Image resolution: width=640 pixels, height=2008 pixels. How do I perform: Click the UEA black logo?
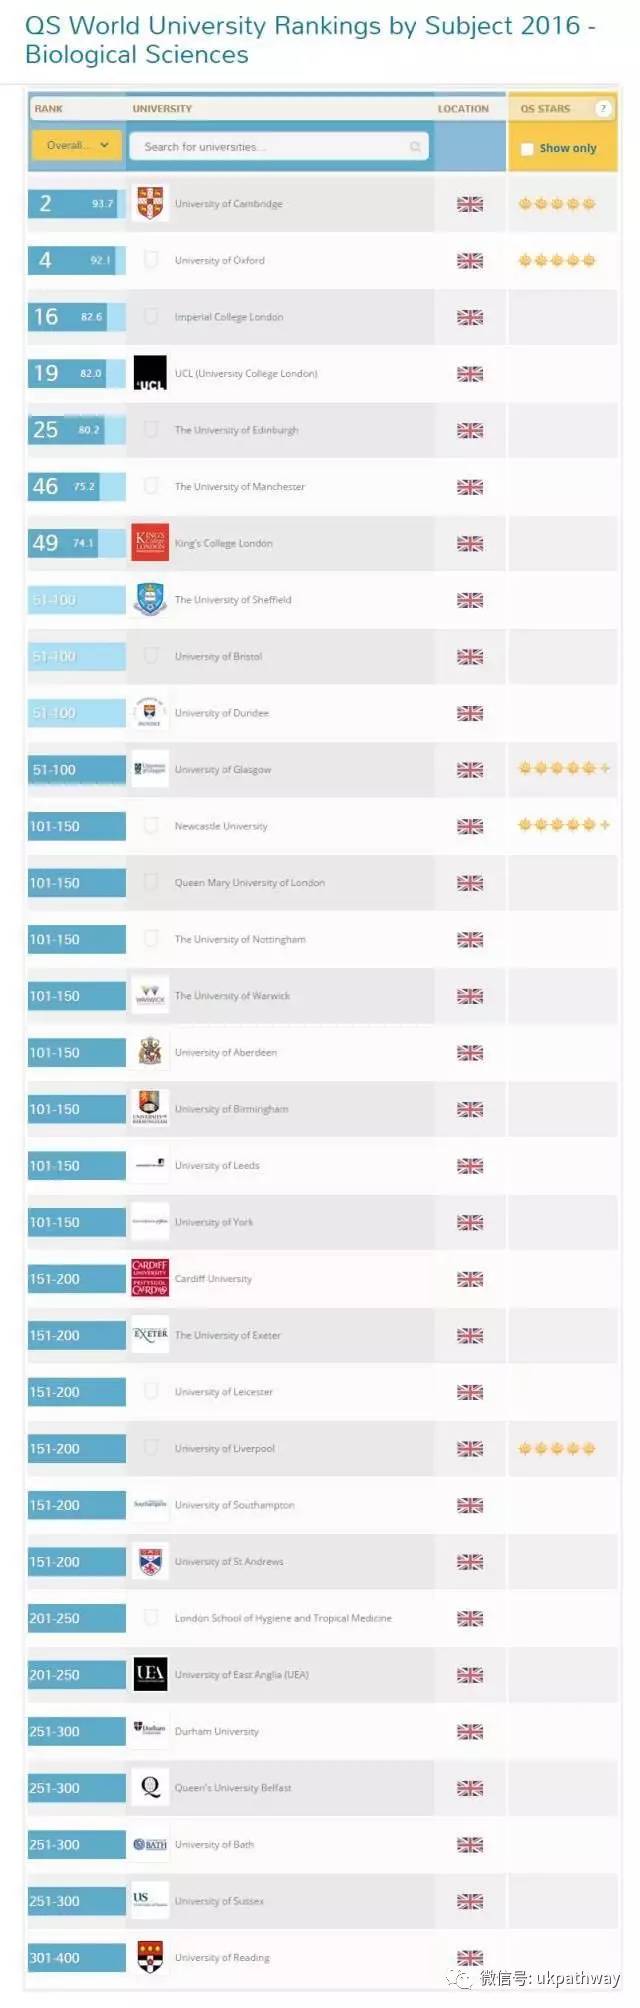click(150, 1674)
